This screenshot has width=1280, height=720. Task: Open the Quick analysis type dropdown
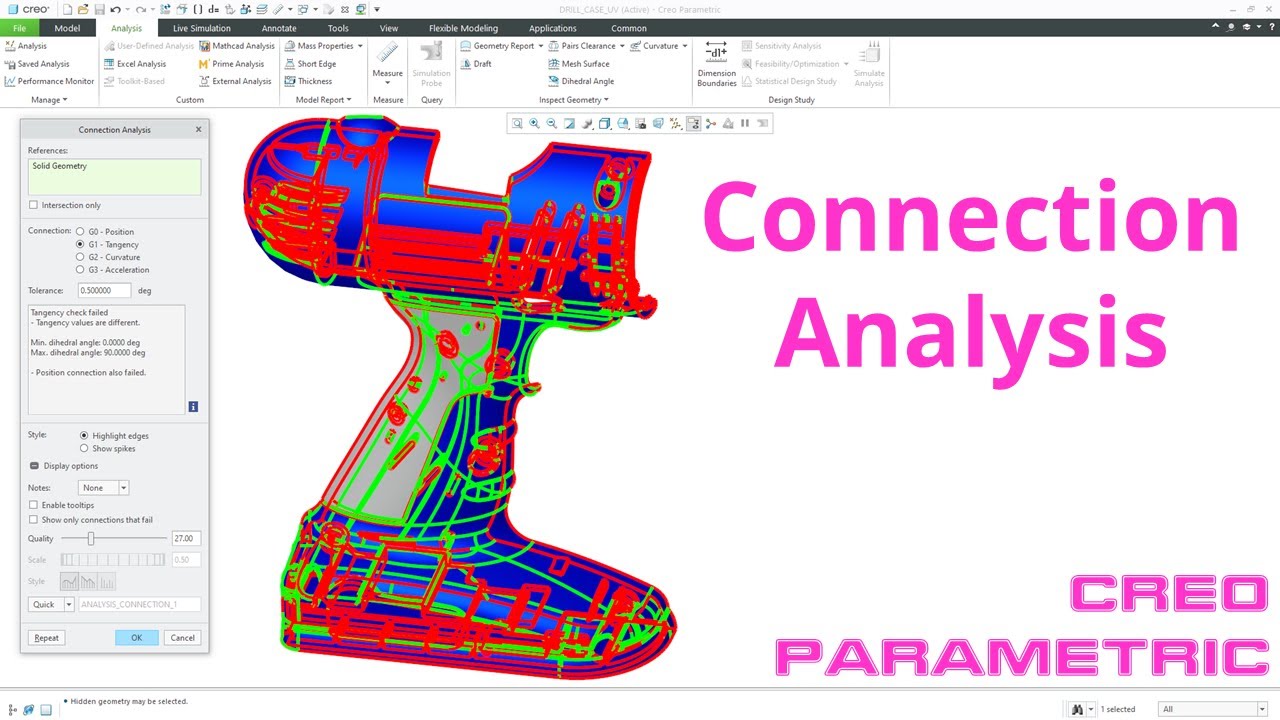[x=69, y=605]
